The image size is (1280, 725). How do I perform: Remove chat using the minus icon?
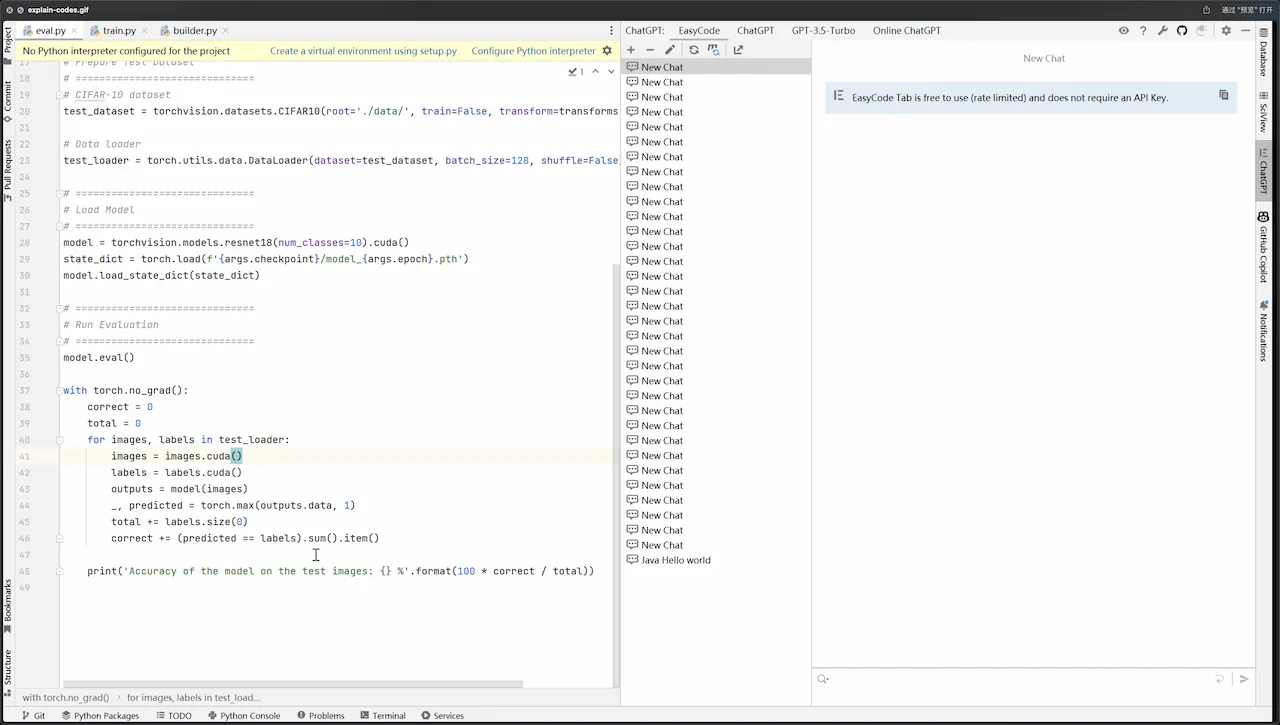point(650,50)
